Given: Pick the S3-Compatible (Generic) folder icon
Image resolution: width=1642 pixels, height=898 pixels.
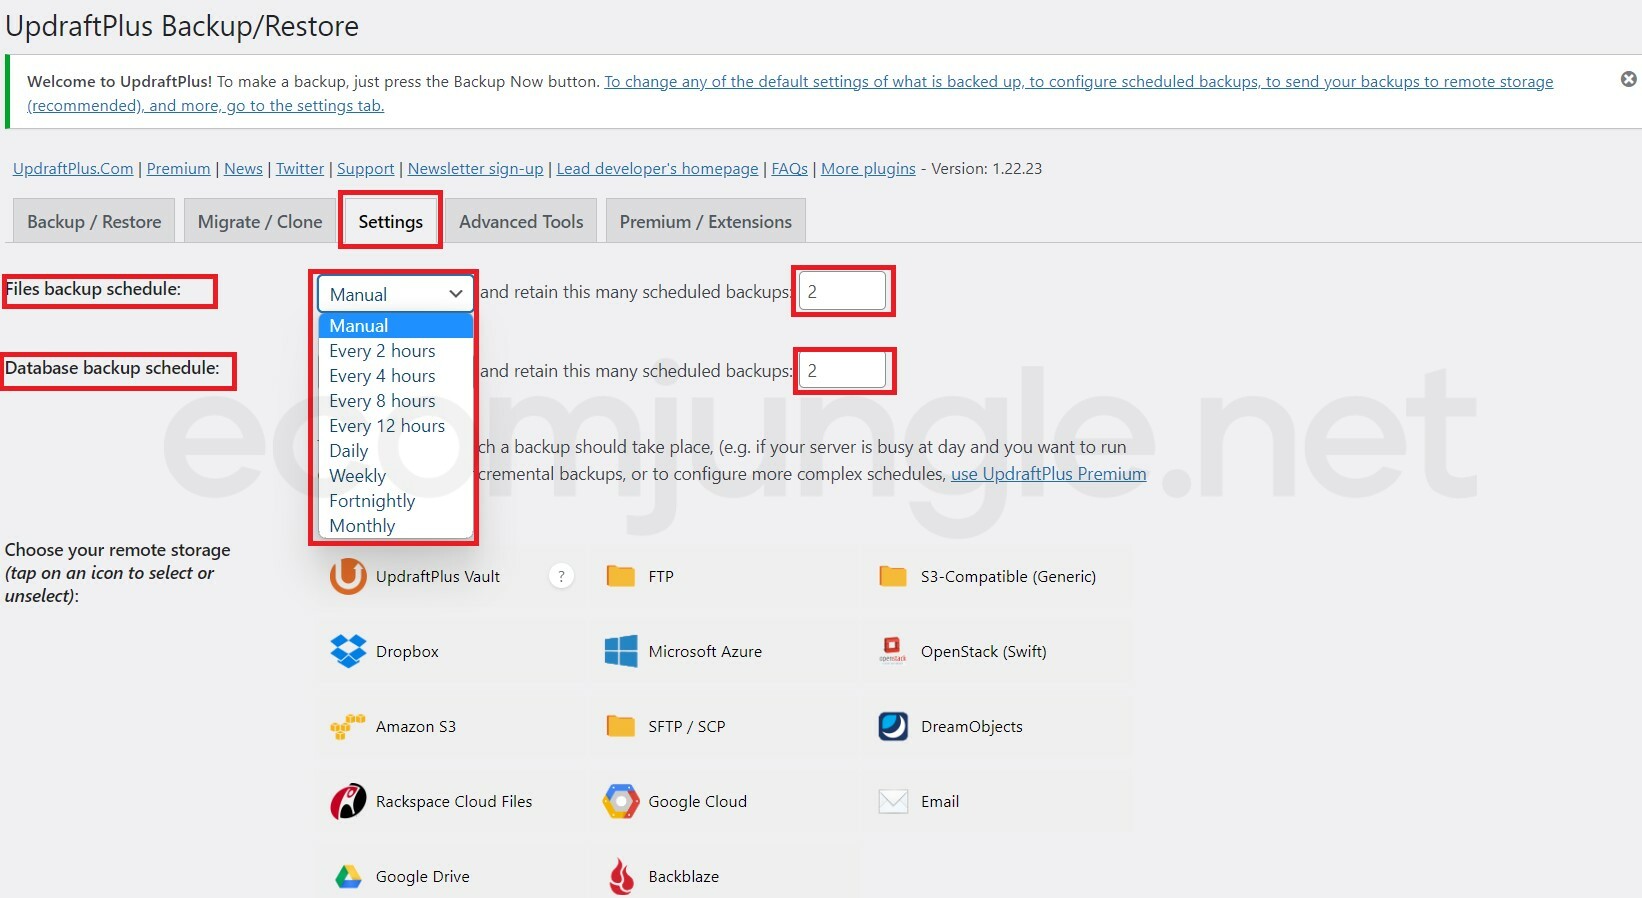Looking at the screenshot, I should pos(893,576).
